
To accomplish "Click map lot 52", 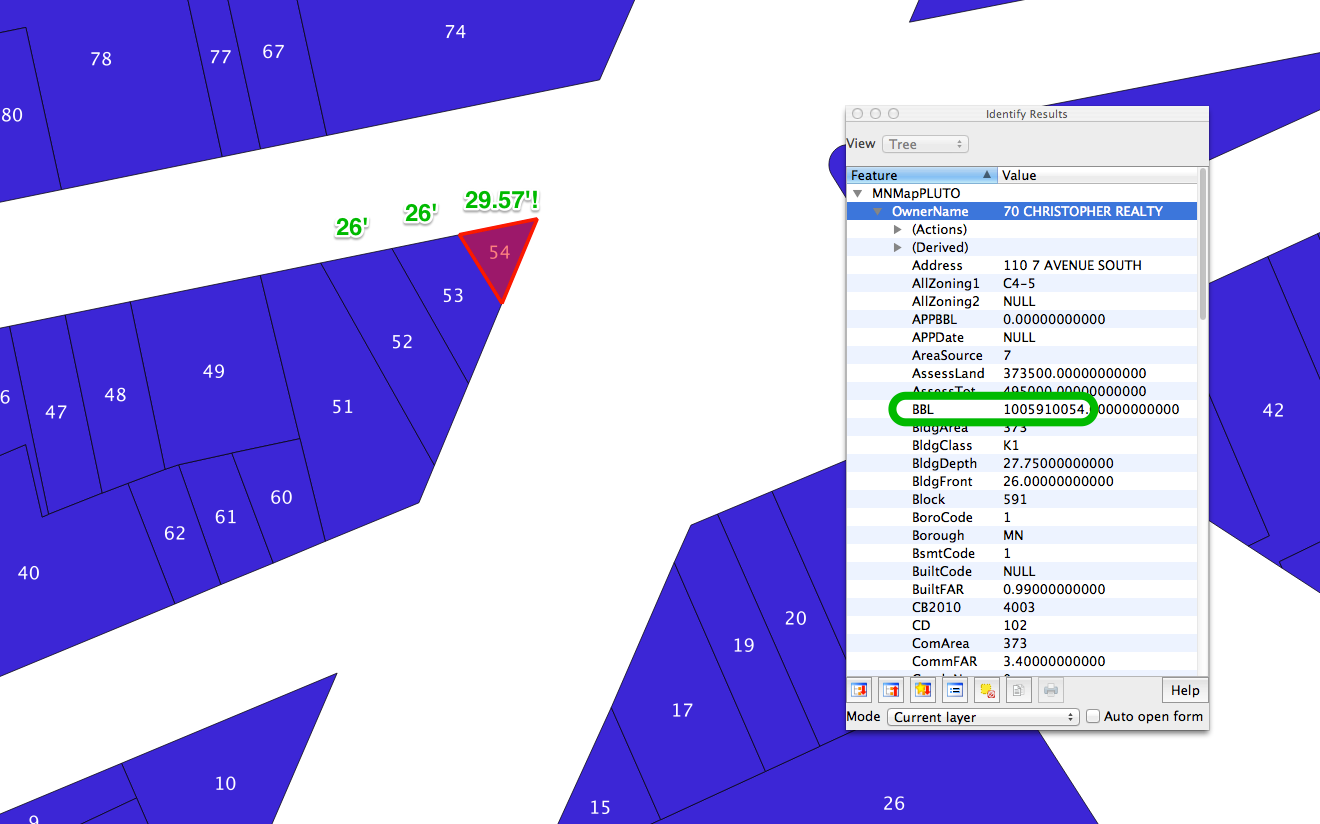I will point(402,342).
